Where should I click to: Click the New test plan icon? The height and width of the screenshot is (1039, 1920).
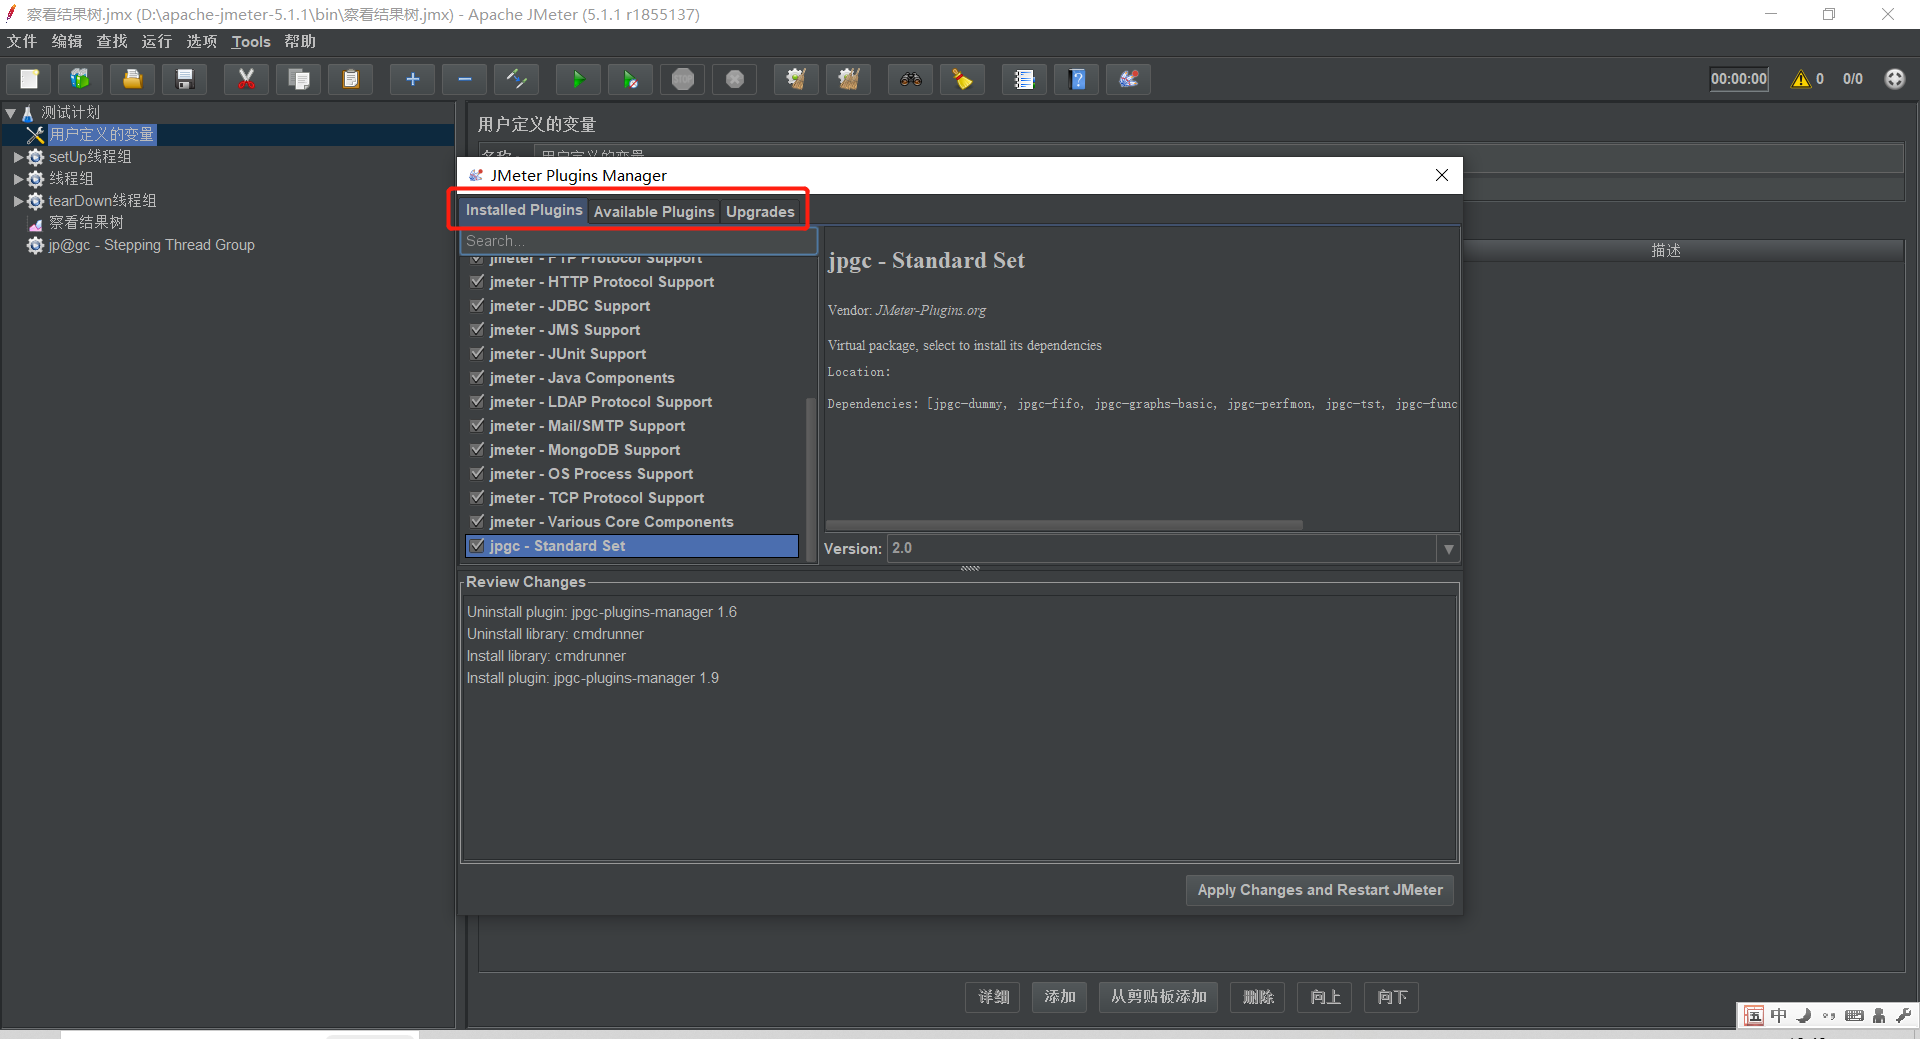coord(29,79)
